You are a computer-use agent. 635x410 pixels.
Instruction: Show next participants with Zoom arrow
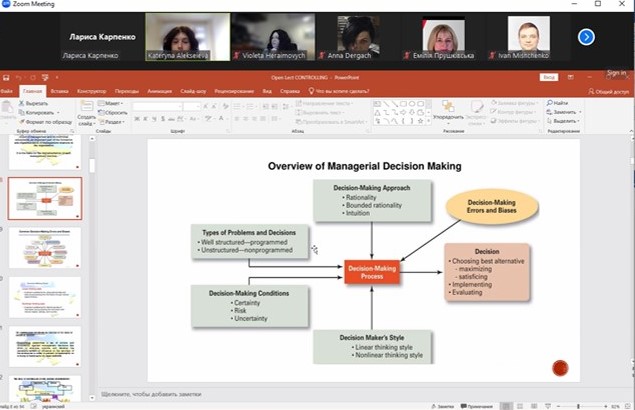(586, 37)
